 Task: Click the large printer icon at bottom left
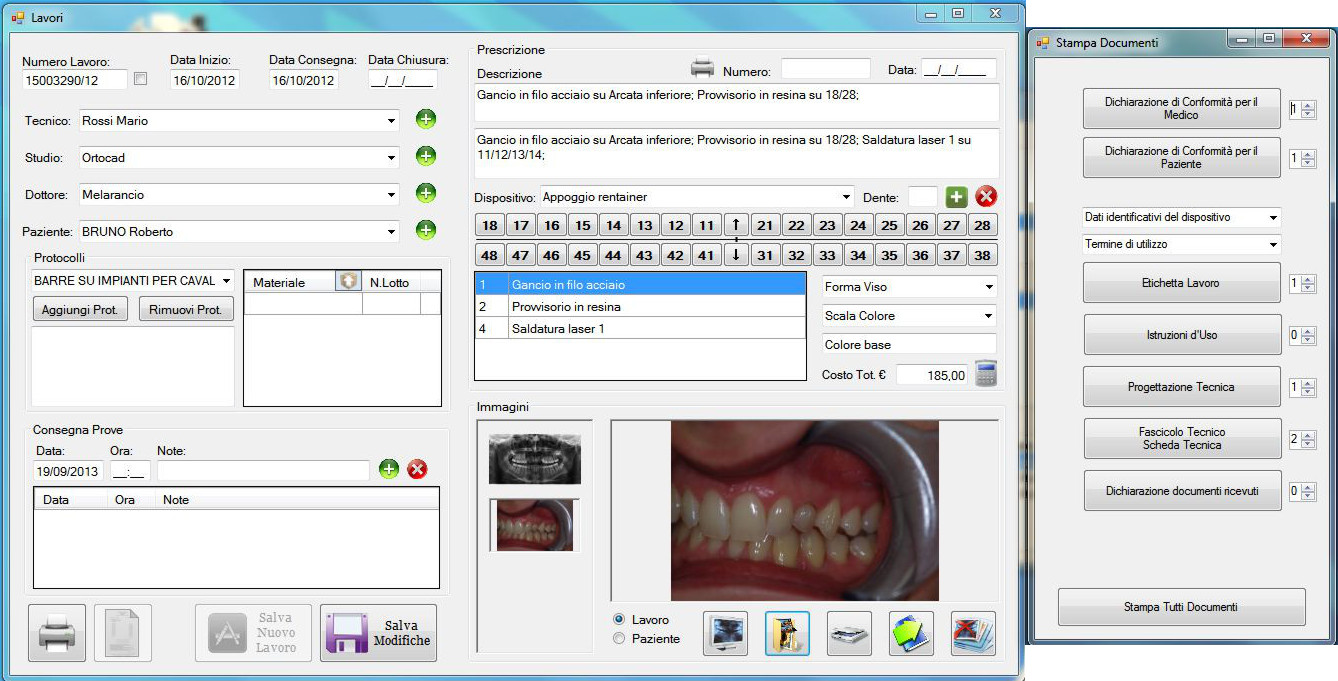57,633
